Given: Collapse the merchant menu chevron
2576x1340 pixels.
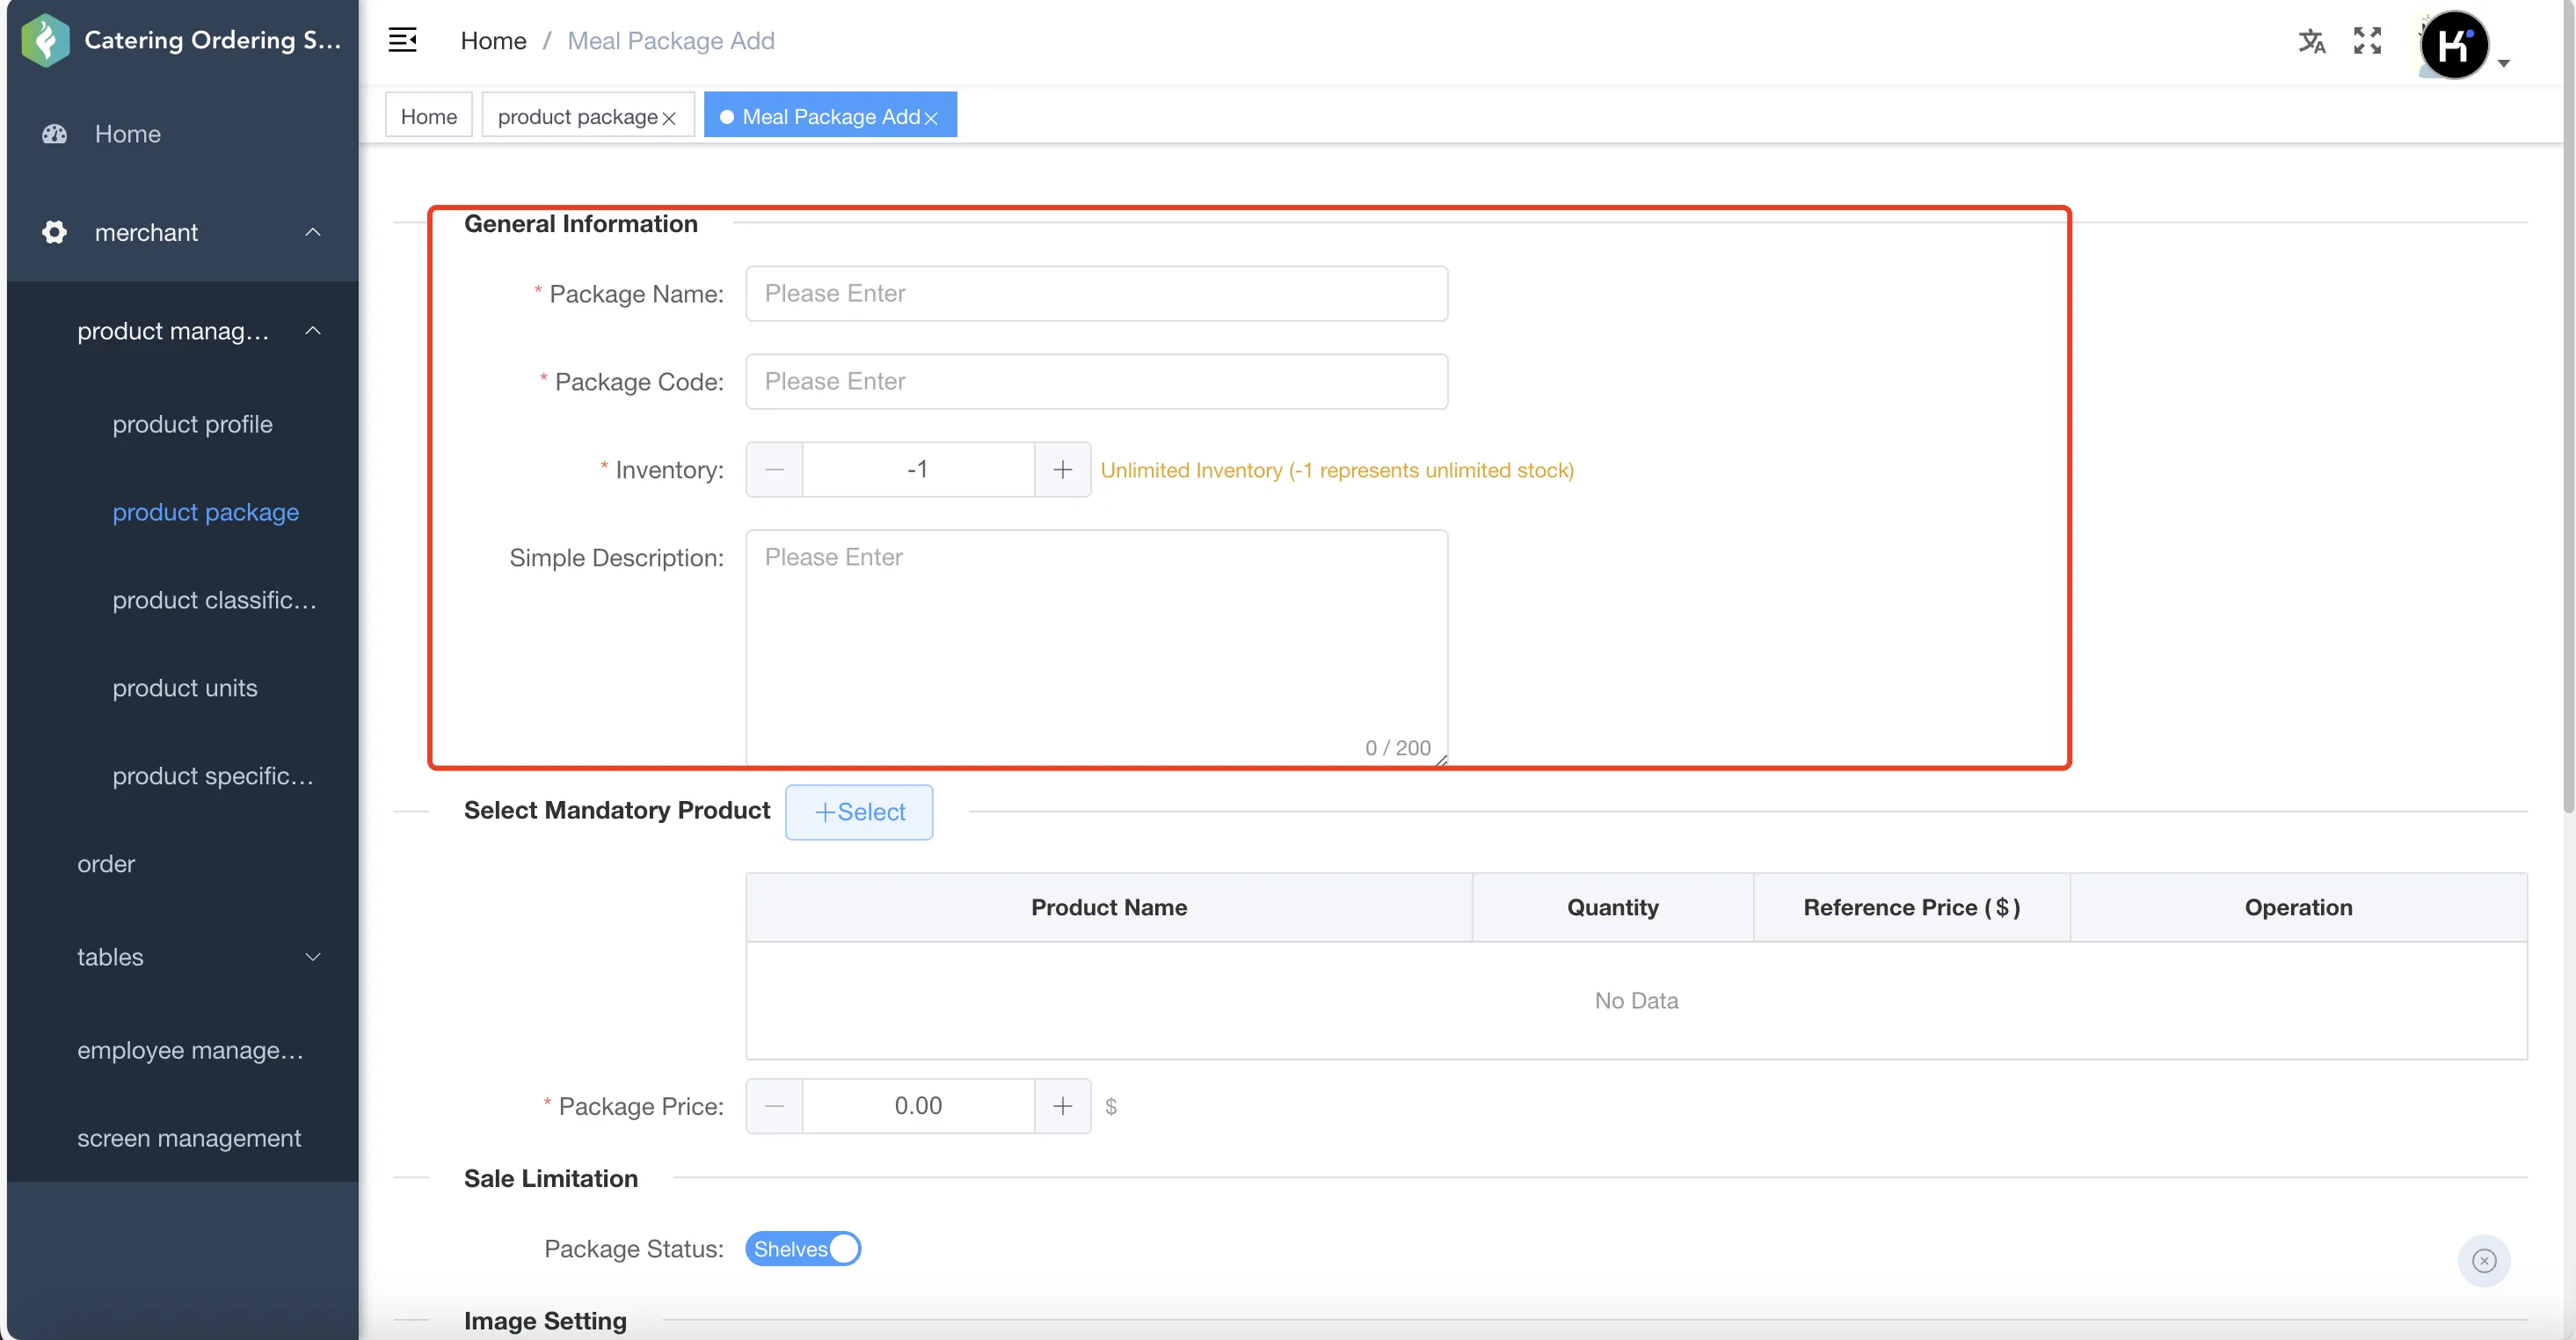Looking at the screenshot, I should [313, 232].
